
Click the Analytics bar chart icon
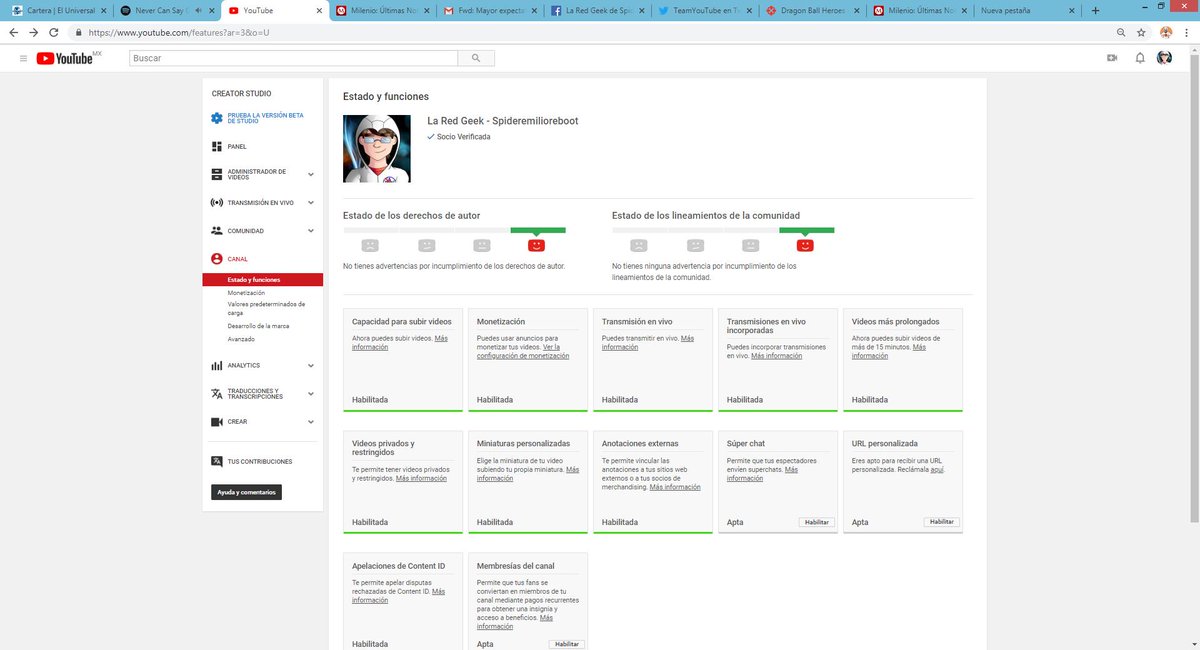[217, 365]
